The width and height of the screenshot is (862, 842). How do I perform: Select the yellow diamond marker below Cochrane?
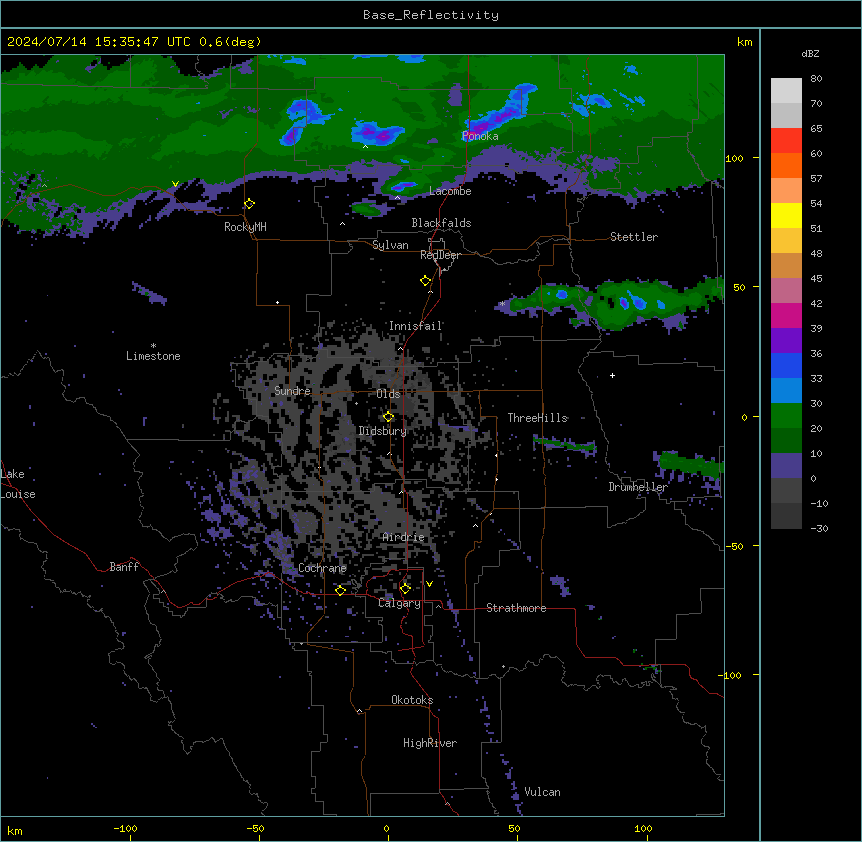coord(340,590)
